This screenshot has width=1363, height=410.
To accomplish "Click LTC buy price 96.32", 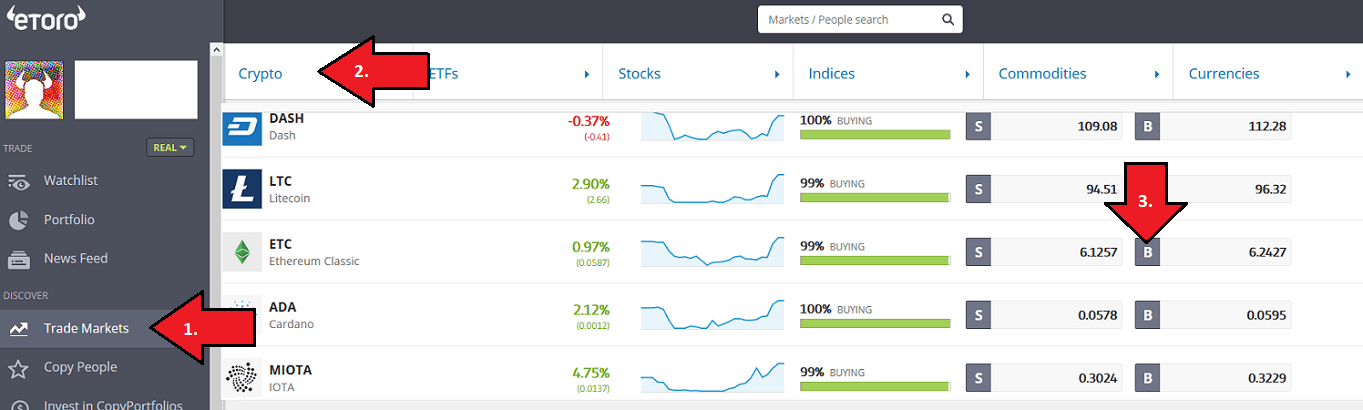I will pos(1270,189).
